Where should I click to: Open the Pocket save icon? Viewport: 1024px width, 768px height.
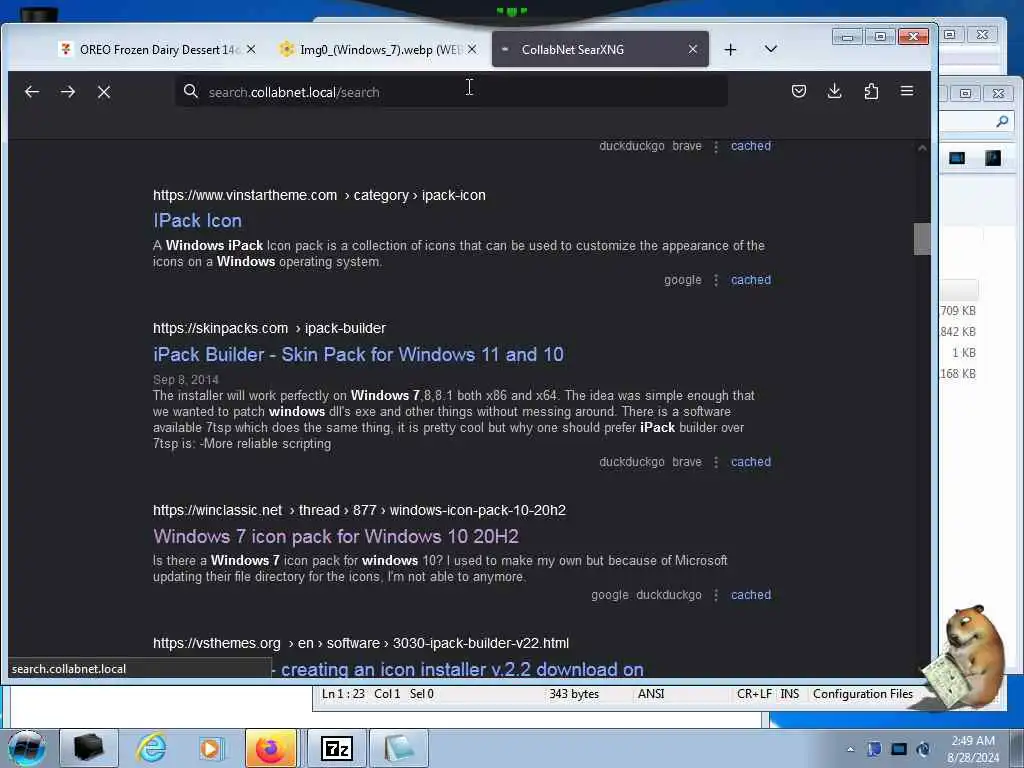click(799, 91)
